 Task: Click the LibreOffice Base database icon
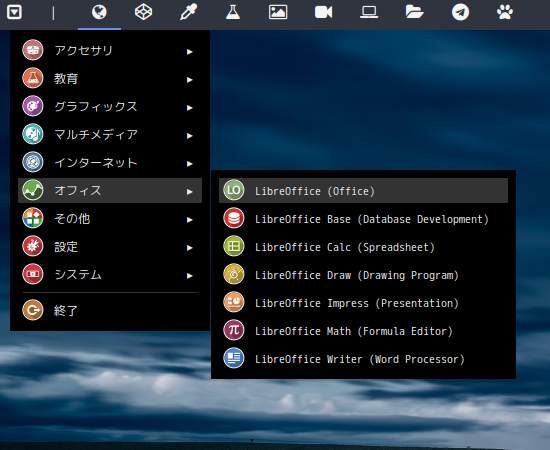234,218
